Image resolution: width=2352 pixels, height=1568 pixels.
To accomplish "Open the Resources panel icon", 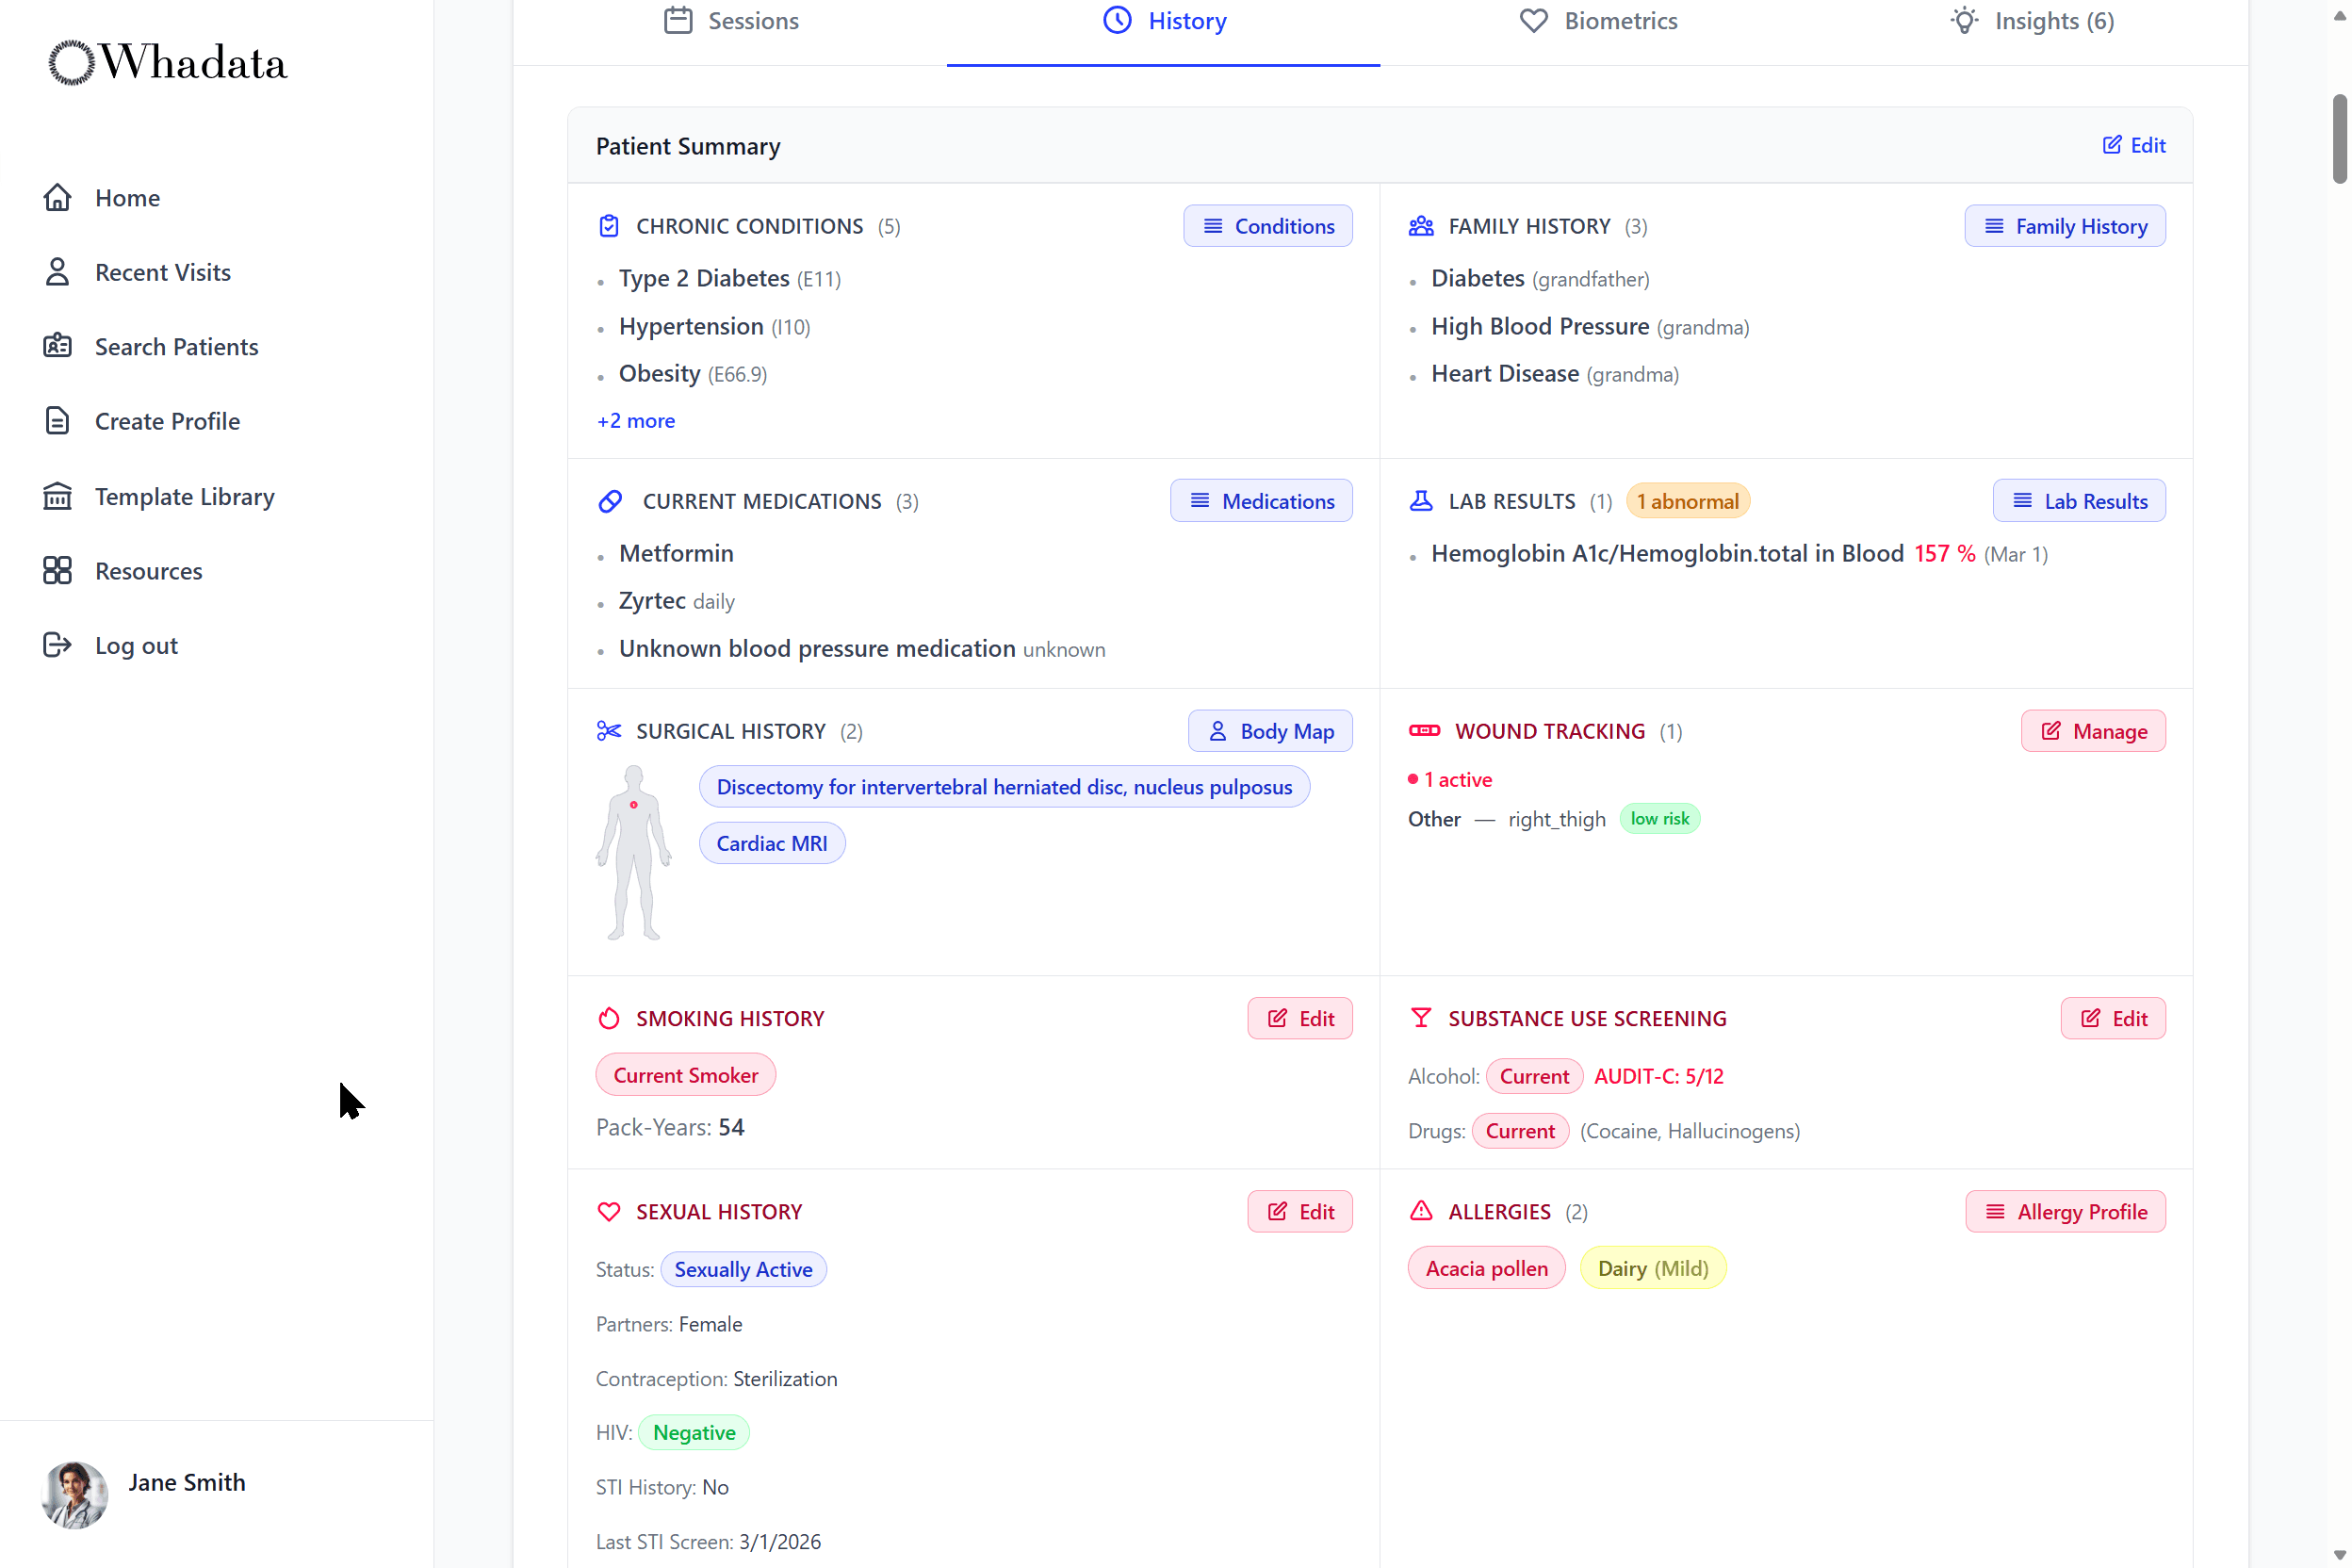I will click(x=57, y=570).
